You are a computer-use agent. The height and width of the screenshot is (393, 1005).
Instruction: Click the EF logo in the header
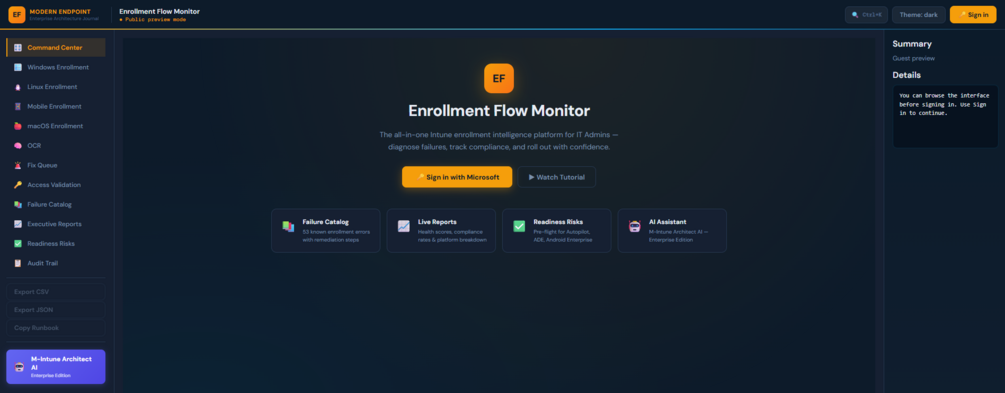click(17, 14)
